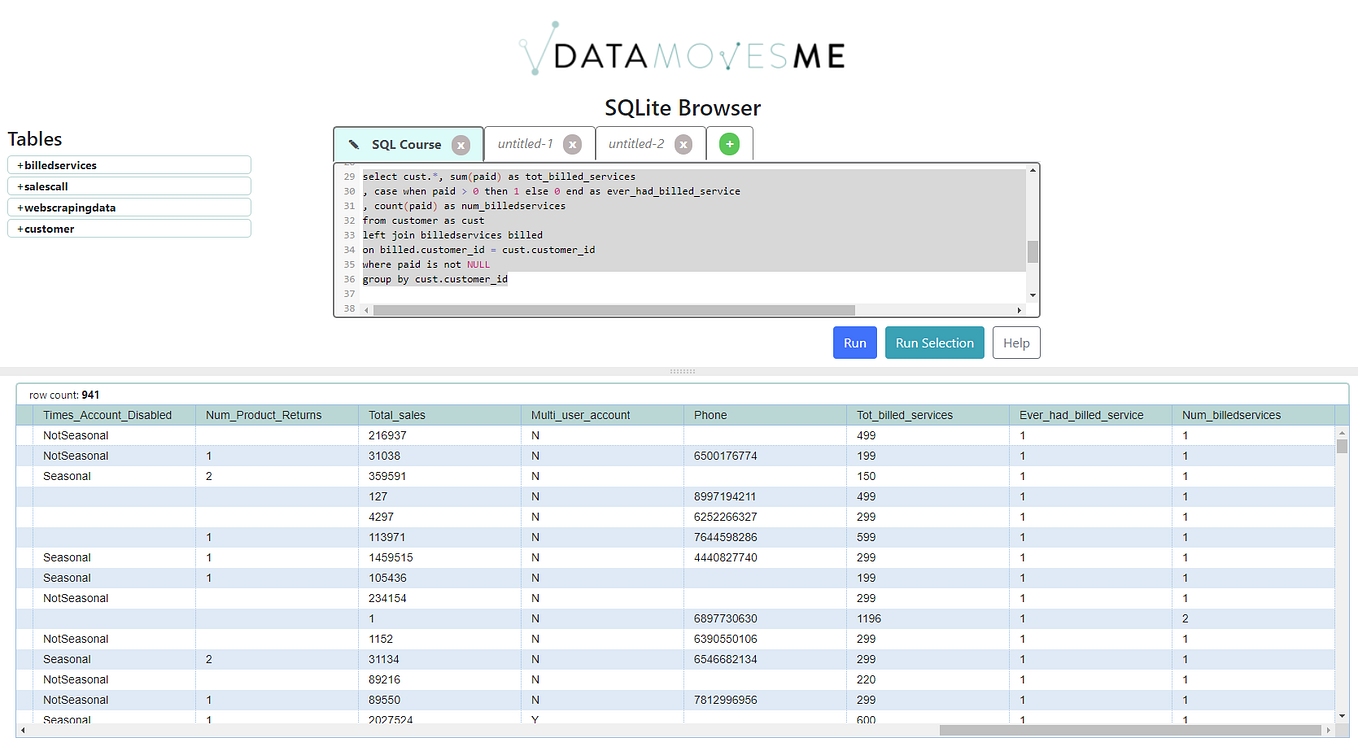Viewport: 1358px width, 738px height.
Task: Click the right arrow of editor horizontal scrollbar
Action: 1021,310
